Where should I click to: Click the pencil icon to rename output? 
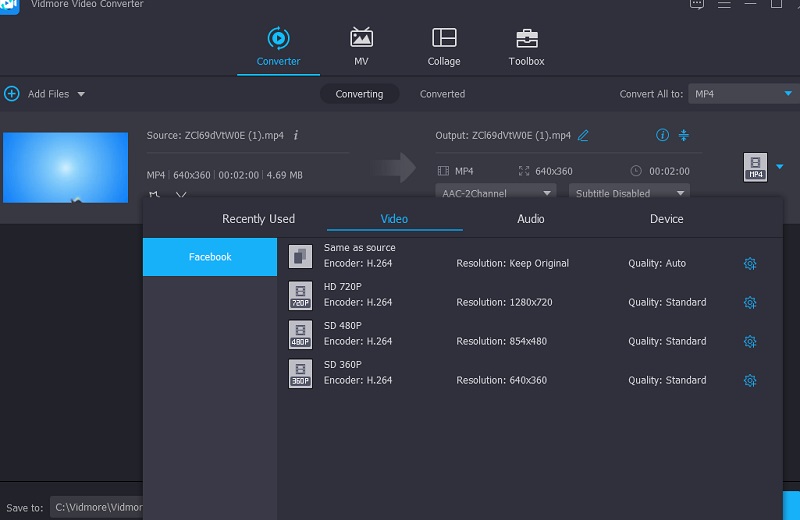pos(583,135)
